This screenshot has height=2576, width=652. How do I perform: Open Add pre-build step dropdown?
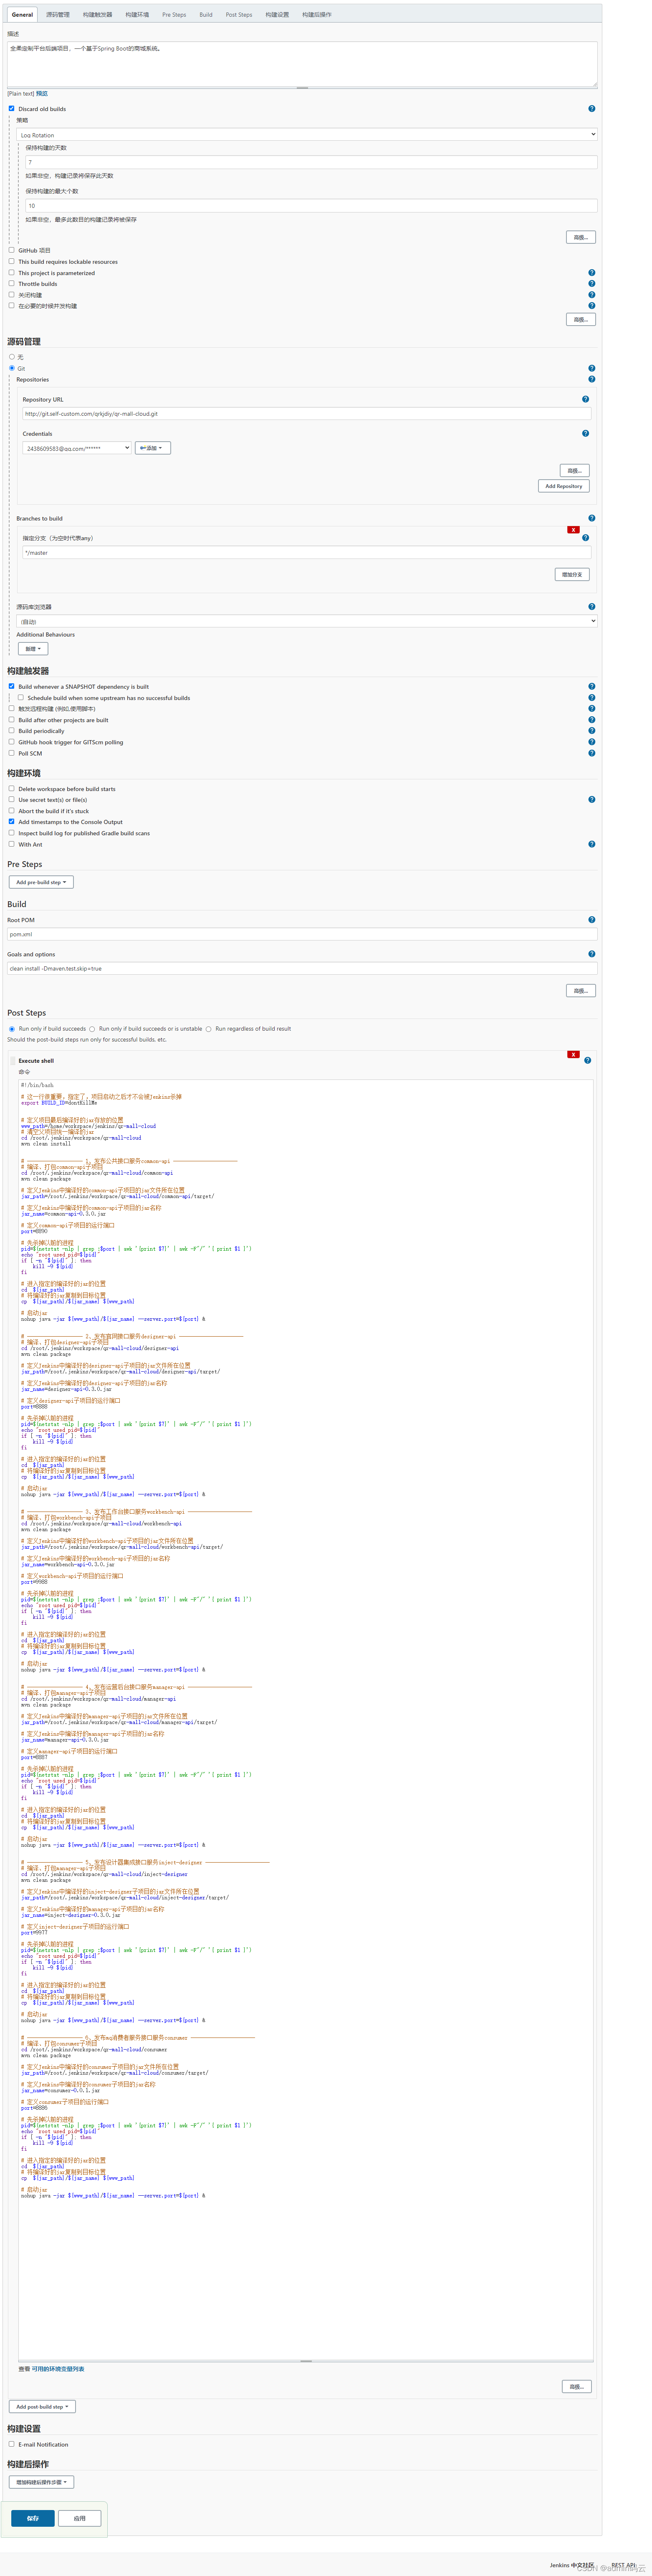point(41,882)
